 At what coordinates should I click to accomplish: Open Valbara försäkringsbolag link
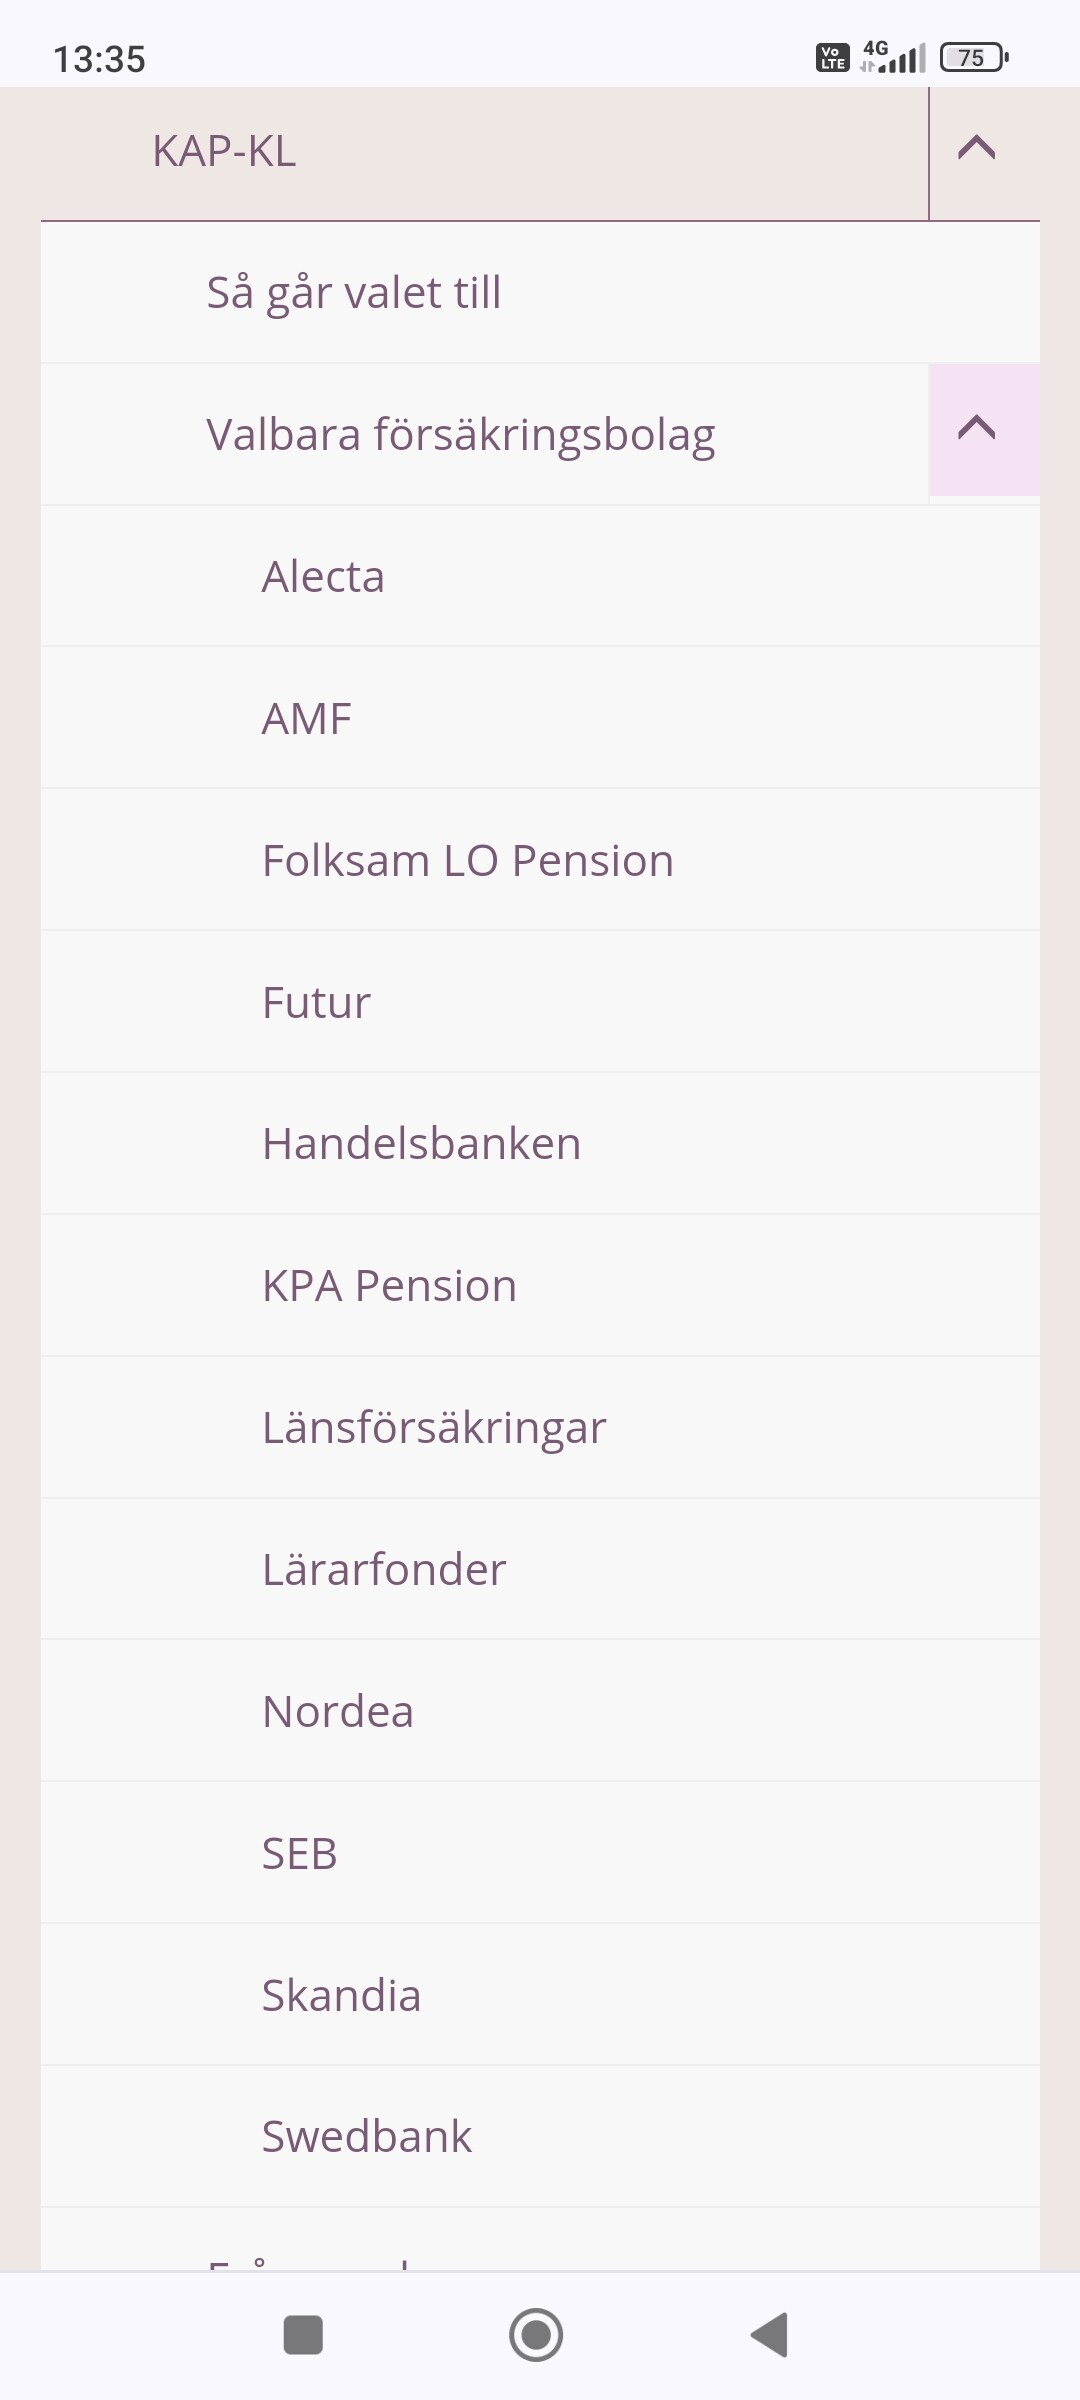pyautogui.click(x=461, y=435)
